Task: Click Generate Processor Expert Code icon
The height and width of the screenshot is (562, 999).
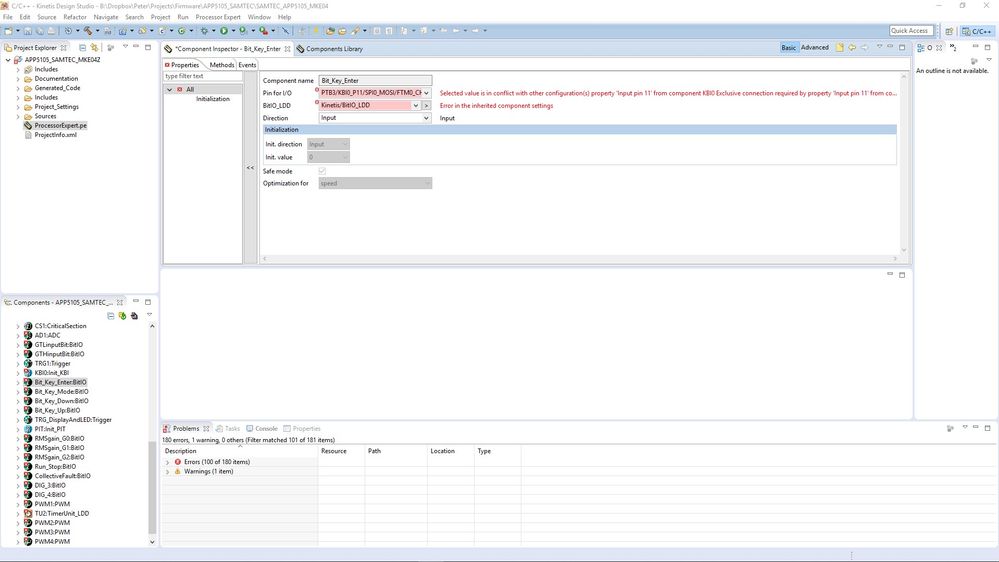Action: (122, 315)
